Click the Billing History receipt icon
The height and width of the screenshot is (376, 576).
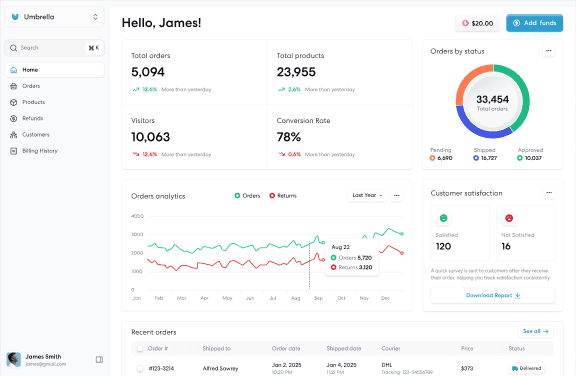click(x=14, y=151)
